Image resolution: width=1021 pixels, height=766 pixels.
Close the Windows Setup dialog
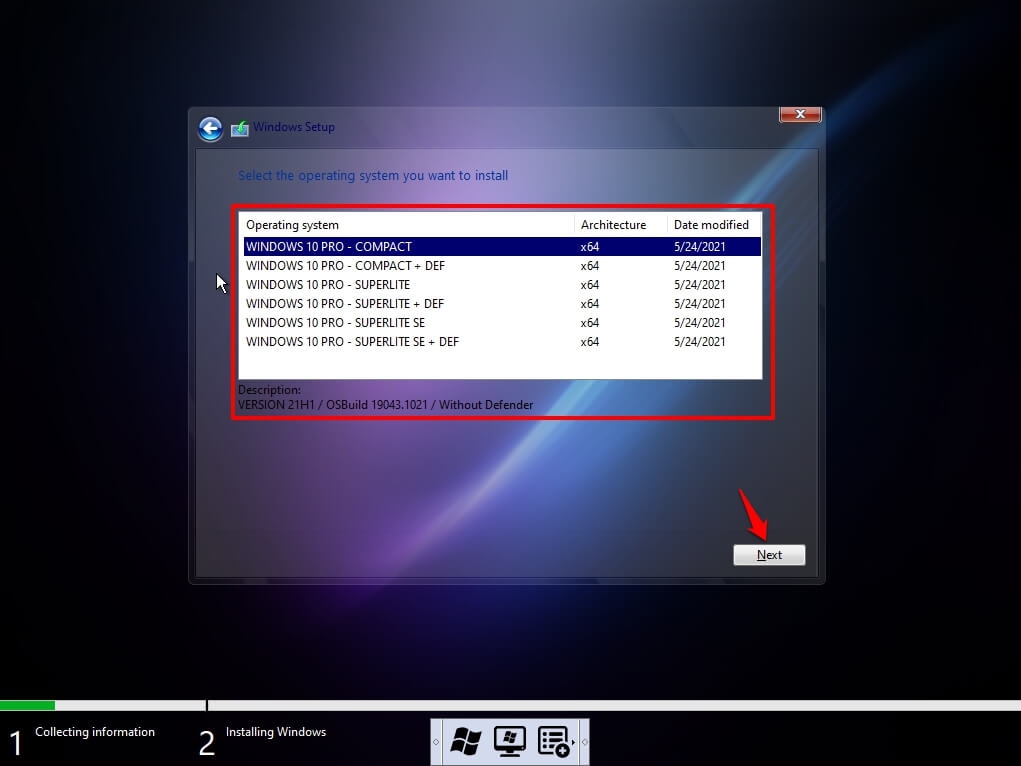point(800,115)
